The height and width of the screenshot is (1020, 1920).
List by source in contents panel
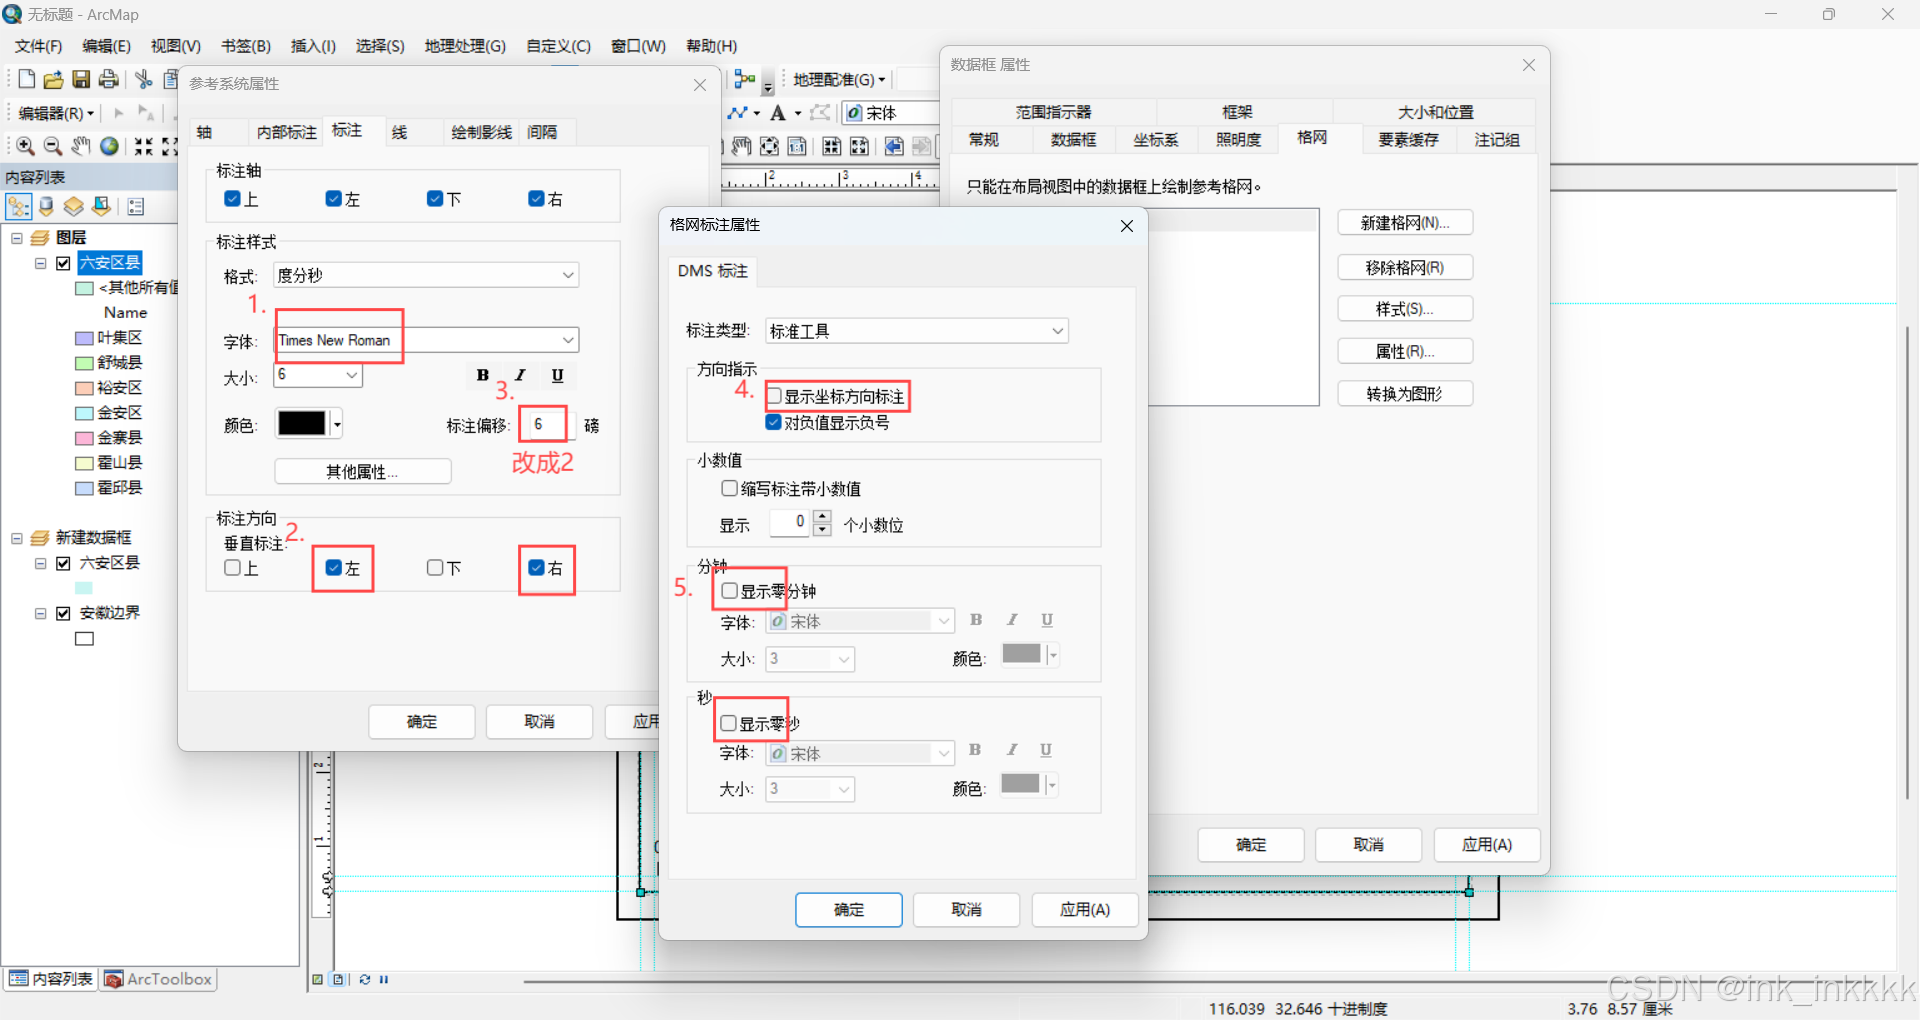pos(46,206)
